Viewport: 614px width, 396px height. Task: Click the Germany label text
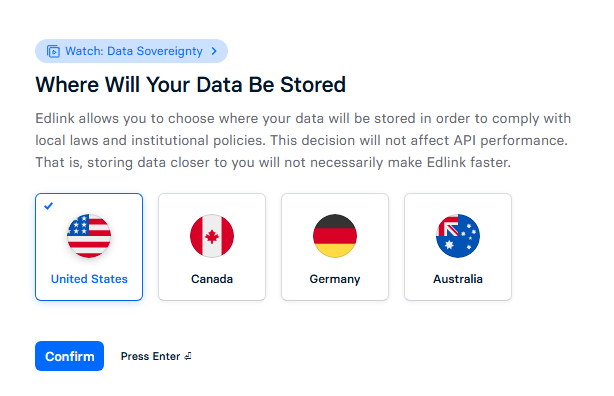[x=335, y=279]
